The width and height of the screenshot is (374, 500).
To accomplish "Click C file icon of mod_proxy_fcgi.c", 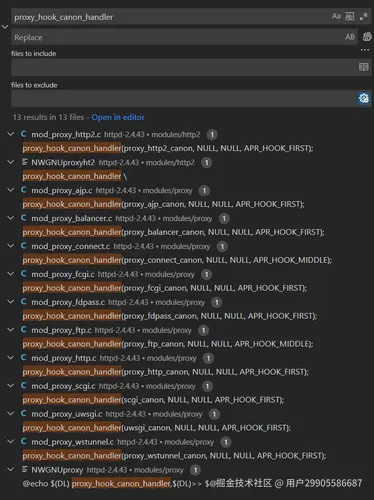I will click(x=24, y=274).
